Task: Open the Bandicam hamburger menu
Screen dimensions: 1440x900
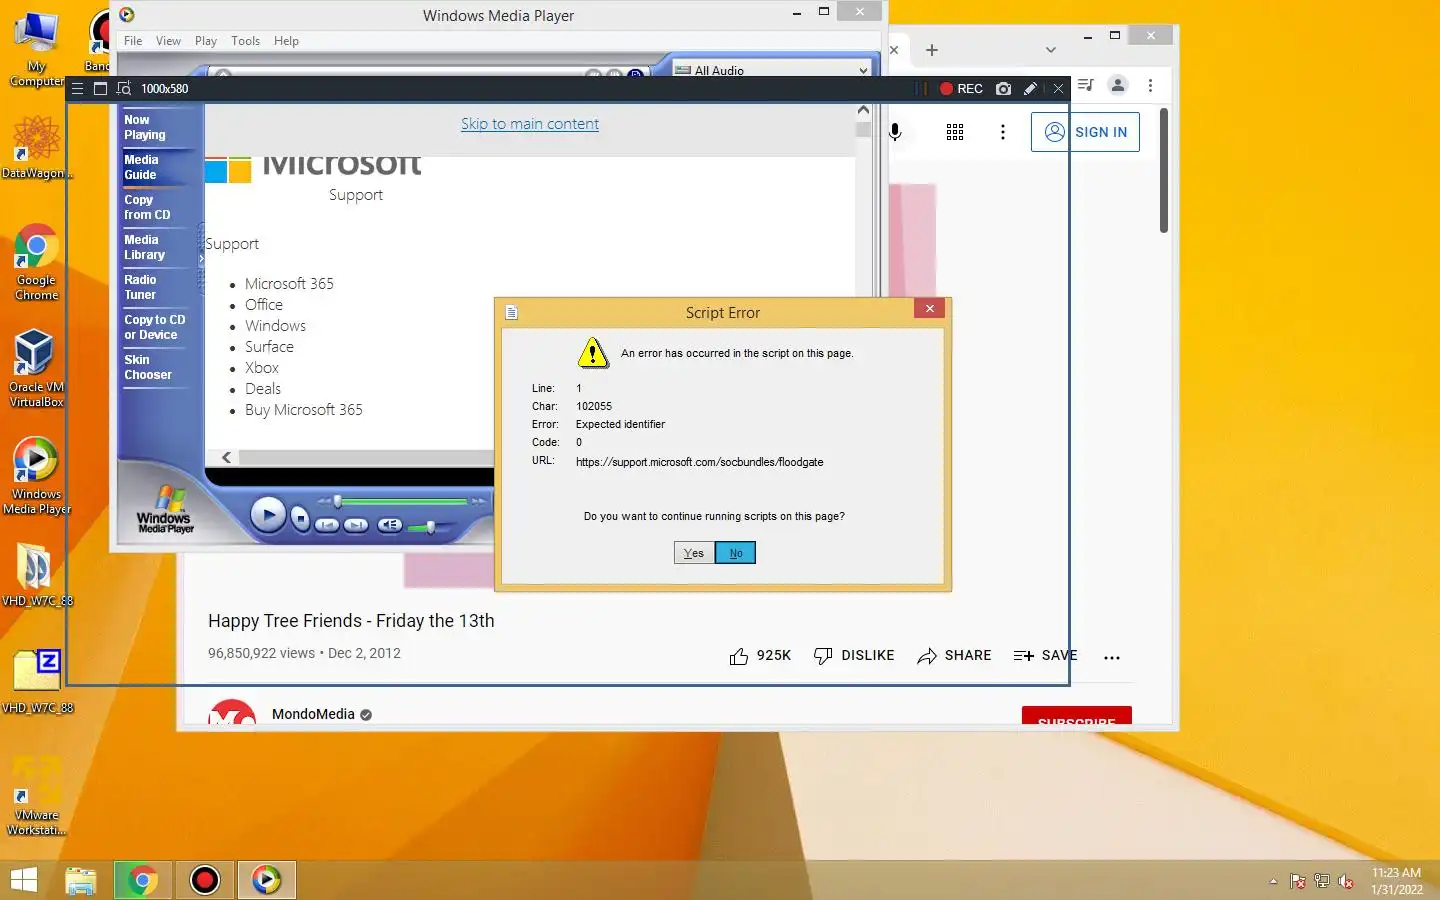Action: [77, 89]
